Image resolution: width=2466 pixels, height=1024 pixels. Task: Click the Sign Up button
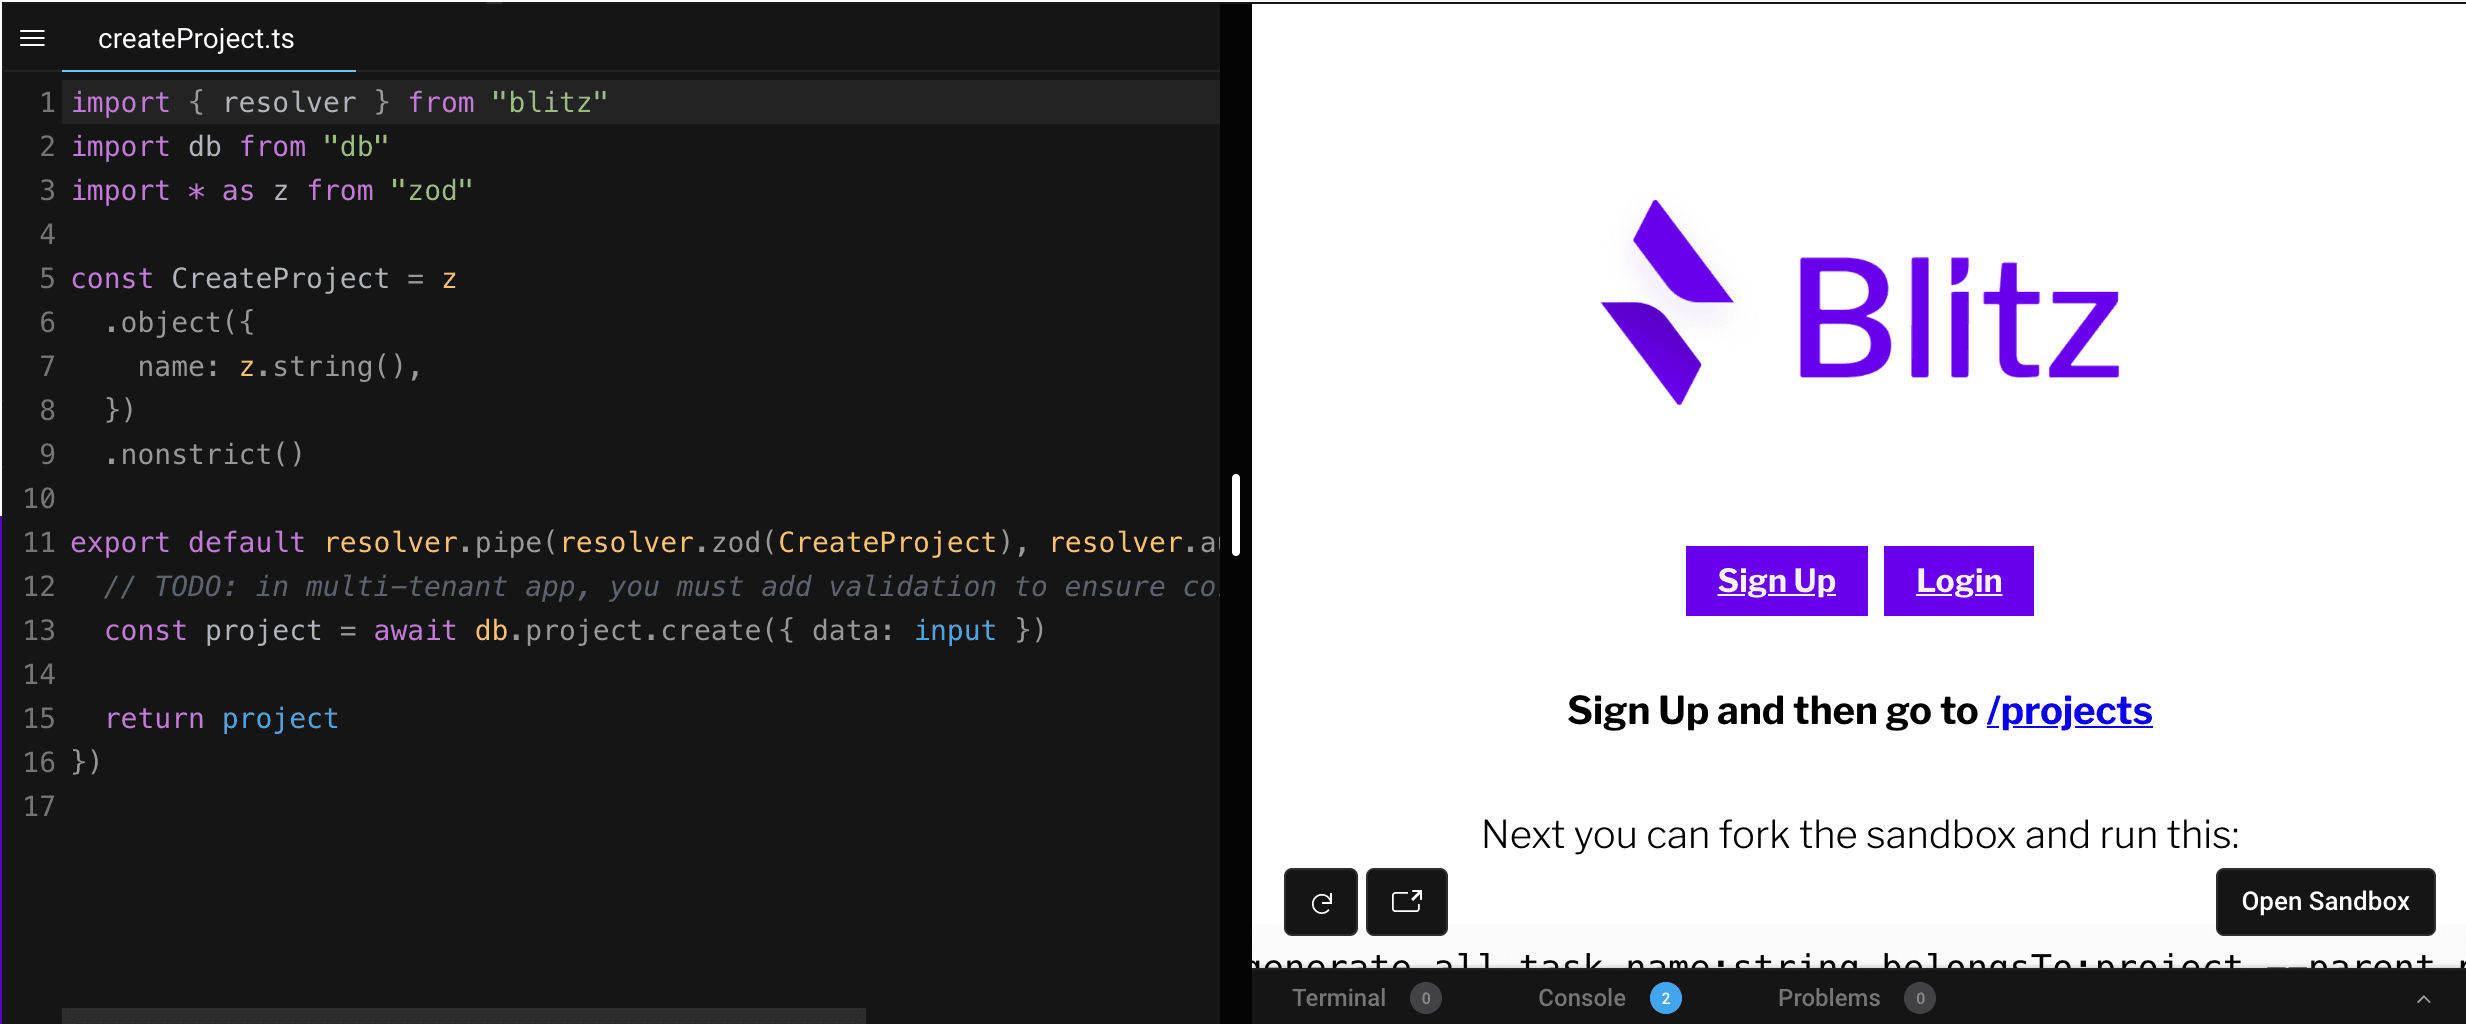(1776, 580)
